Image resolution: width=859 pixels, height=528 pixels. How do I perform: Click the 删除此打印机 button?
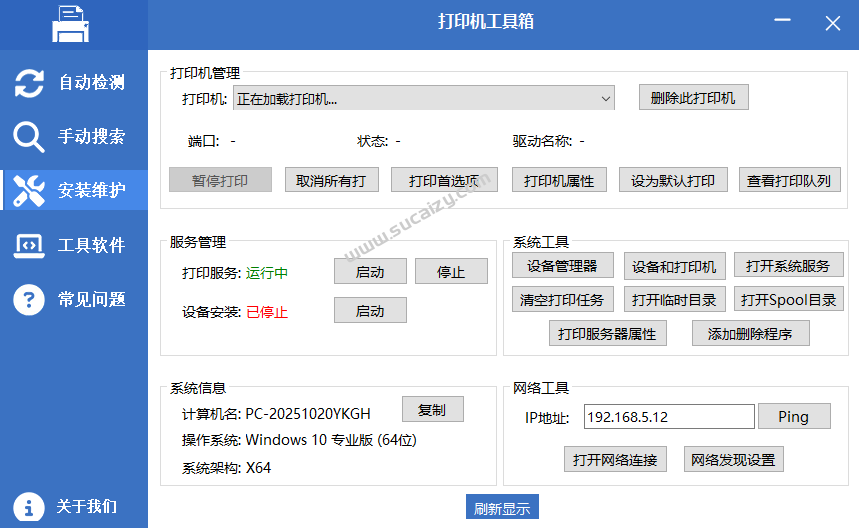(x=694, y=97)
